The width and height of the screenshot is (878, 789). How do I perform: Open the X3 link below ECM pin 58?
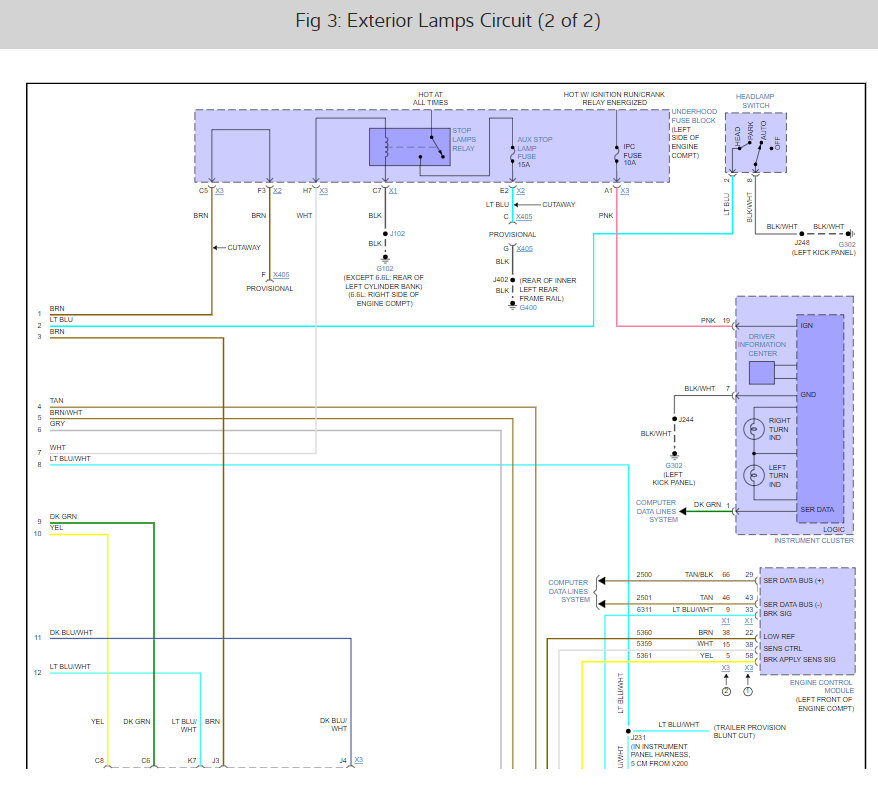coord(749,668)
